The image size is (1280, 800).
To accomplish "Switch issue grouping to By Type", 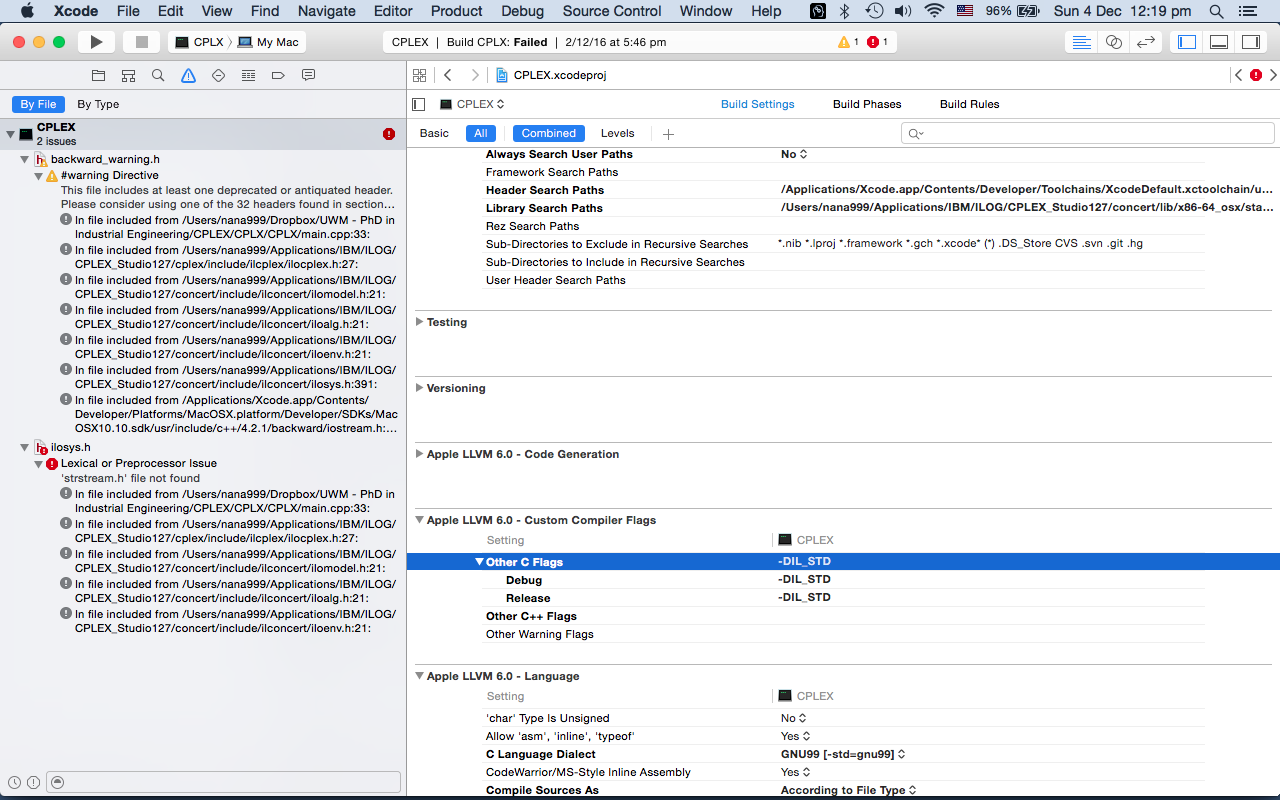I will coord(98,104).
